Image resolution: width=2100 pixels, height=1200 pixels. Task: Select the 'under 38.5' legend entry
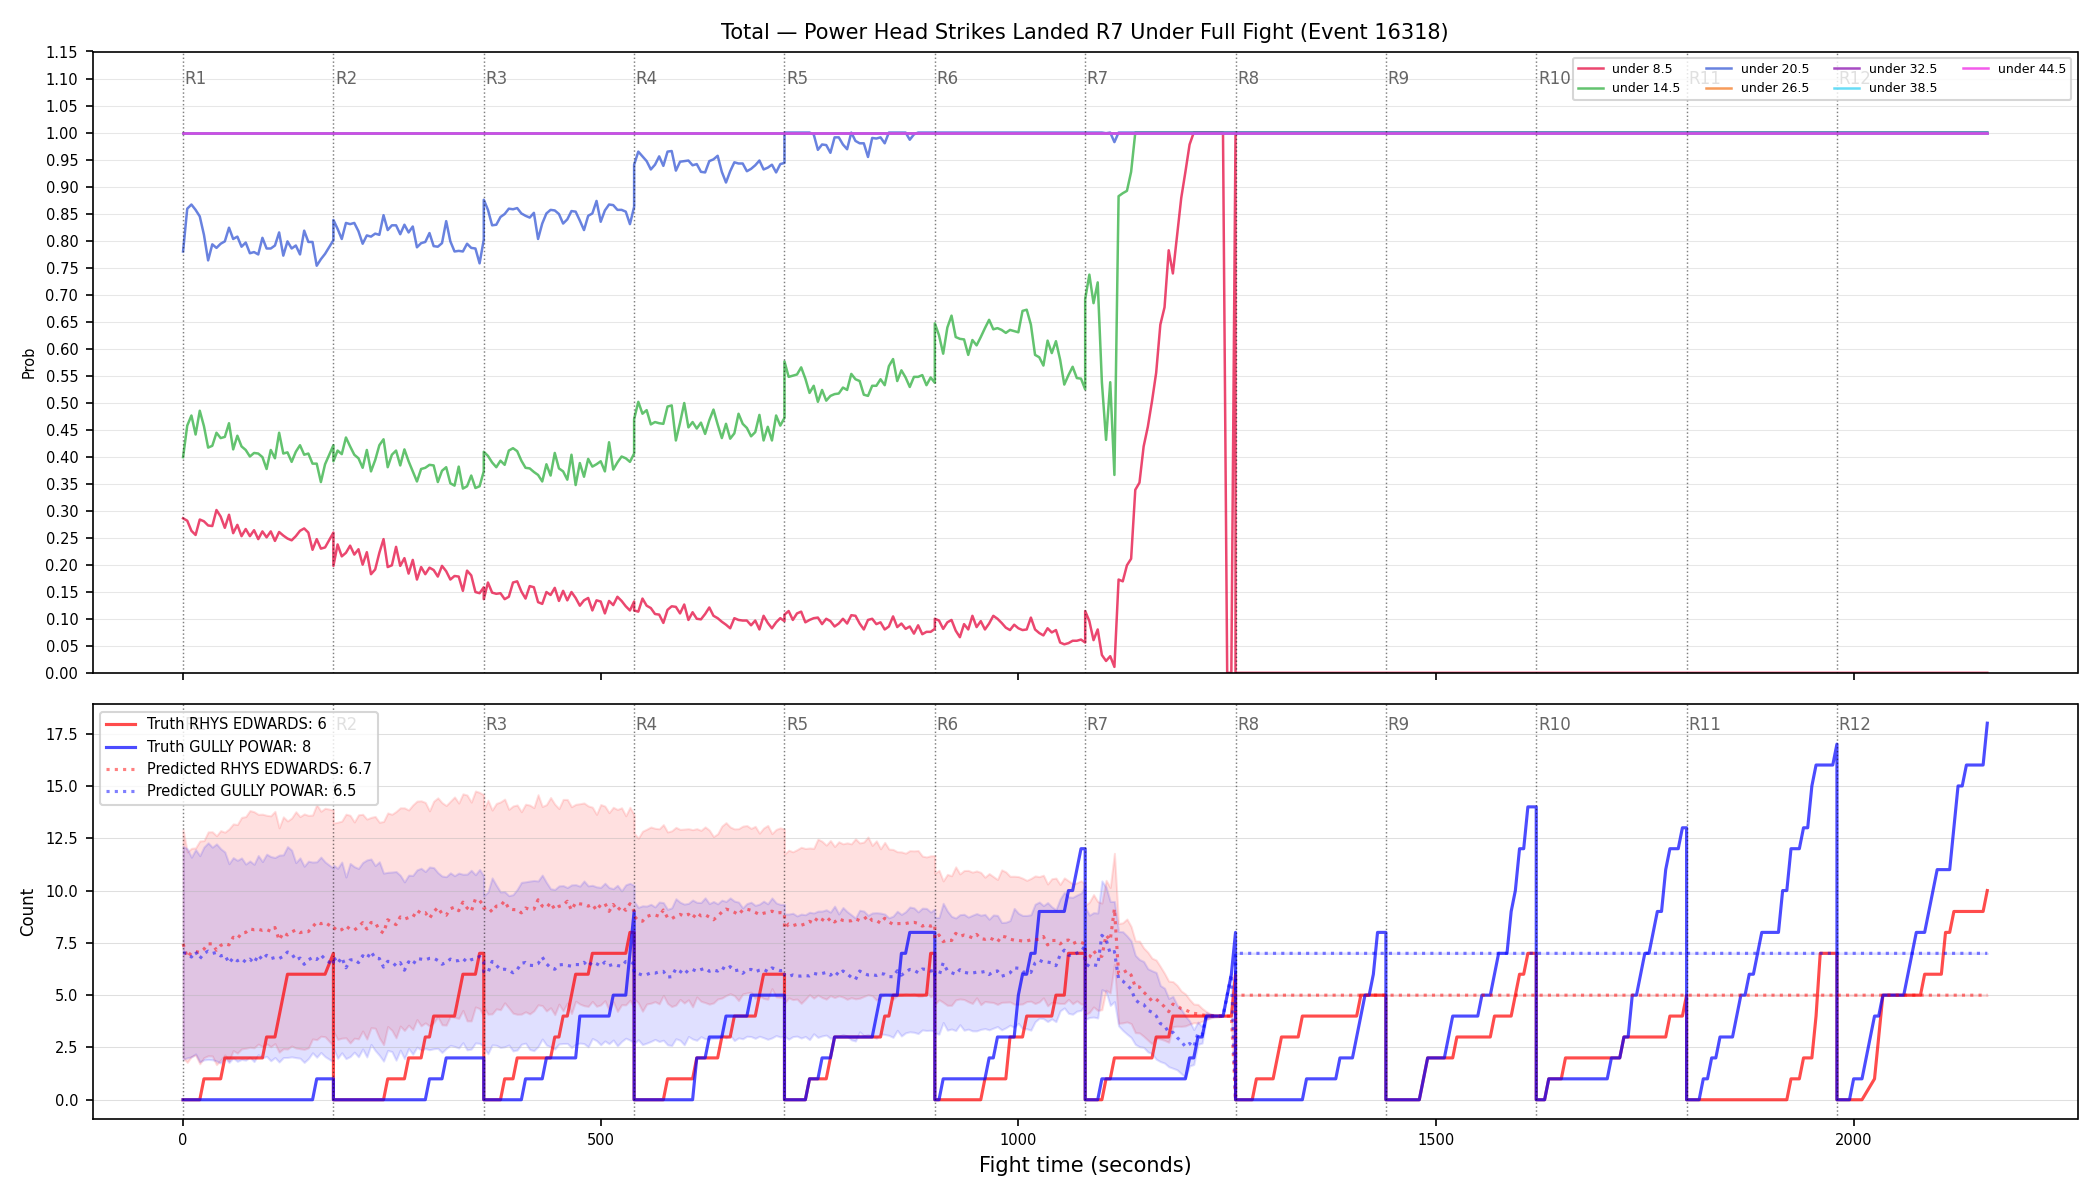(1885, 88)
